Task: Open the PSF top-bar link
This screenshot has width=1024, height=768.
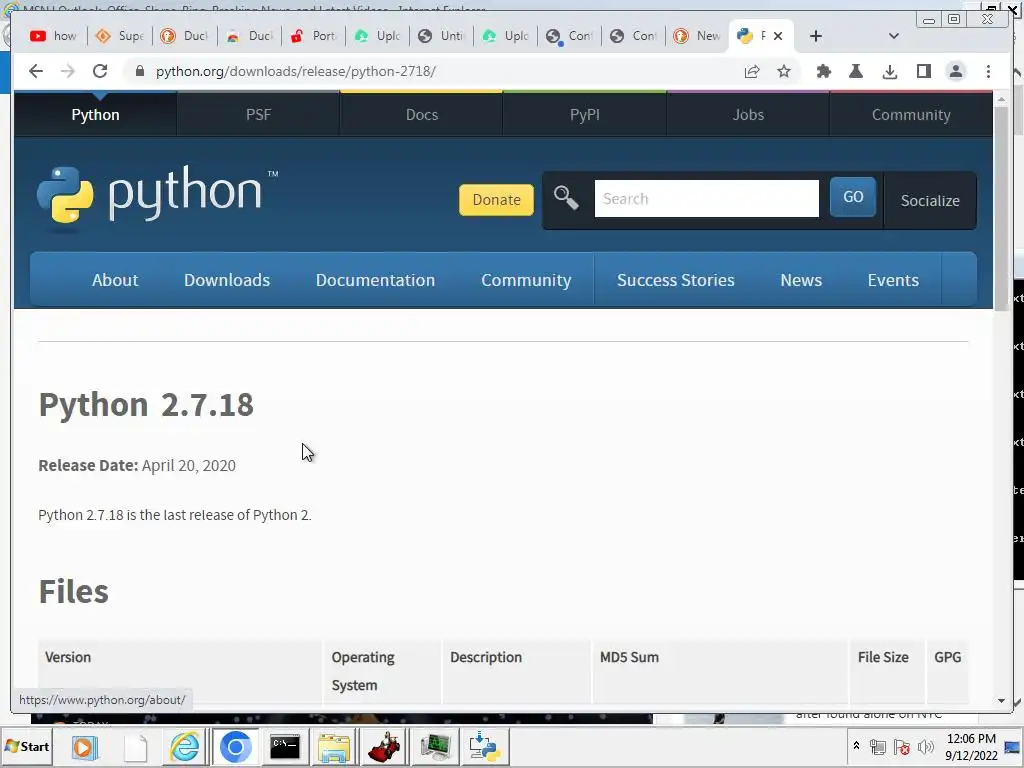Action: [259, 114]
